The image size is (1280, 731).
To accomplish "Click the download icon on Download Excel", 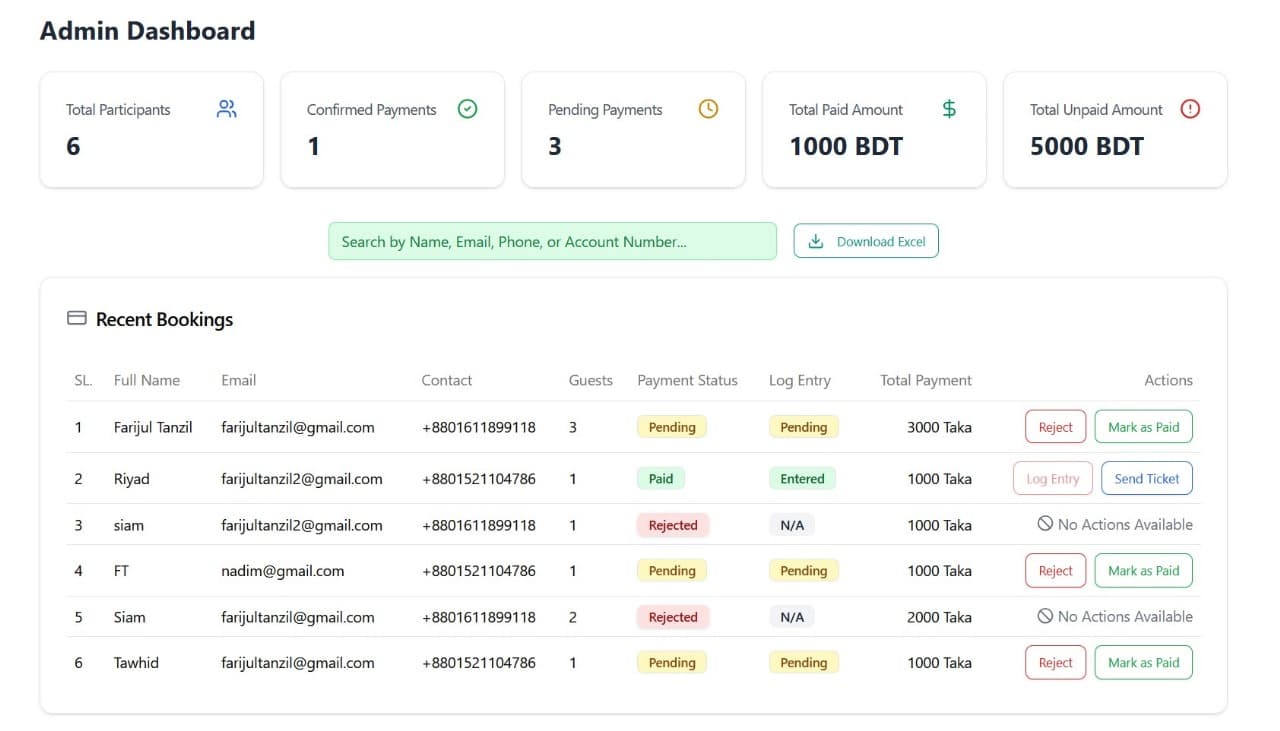I will coord(816,240).
